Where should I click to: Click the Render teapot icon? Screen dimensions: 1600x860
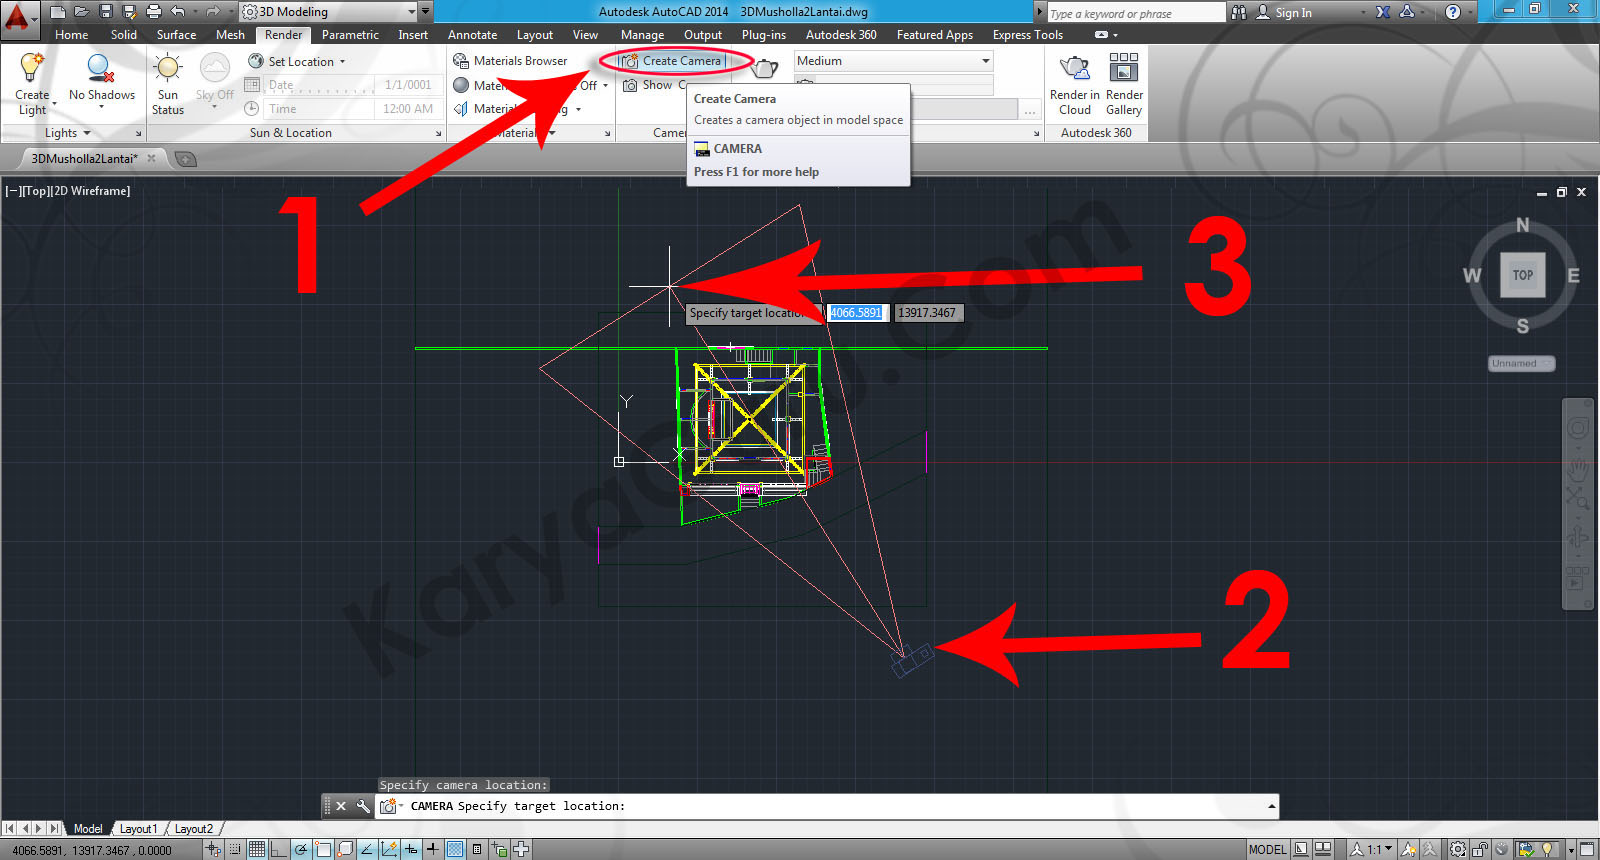tap(765, 68)
